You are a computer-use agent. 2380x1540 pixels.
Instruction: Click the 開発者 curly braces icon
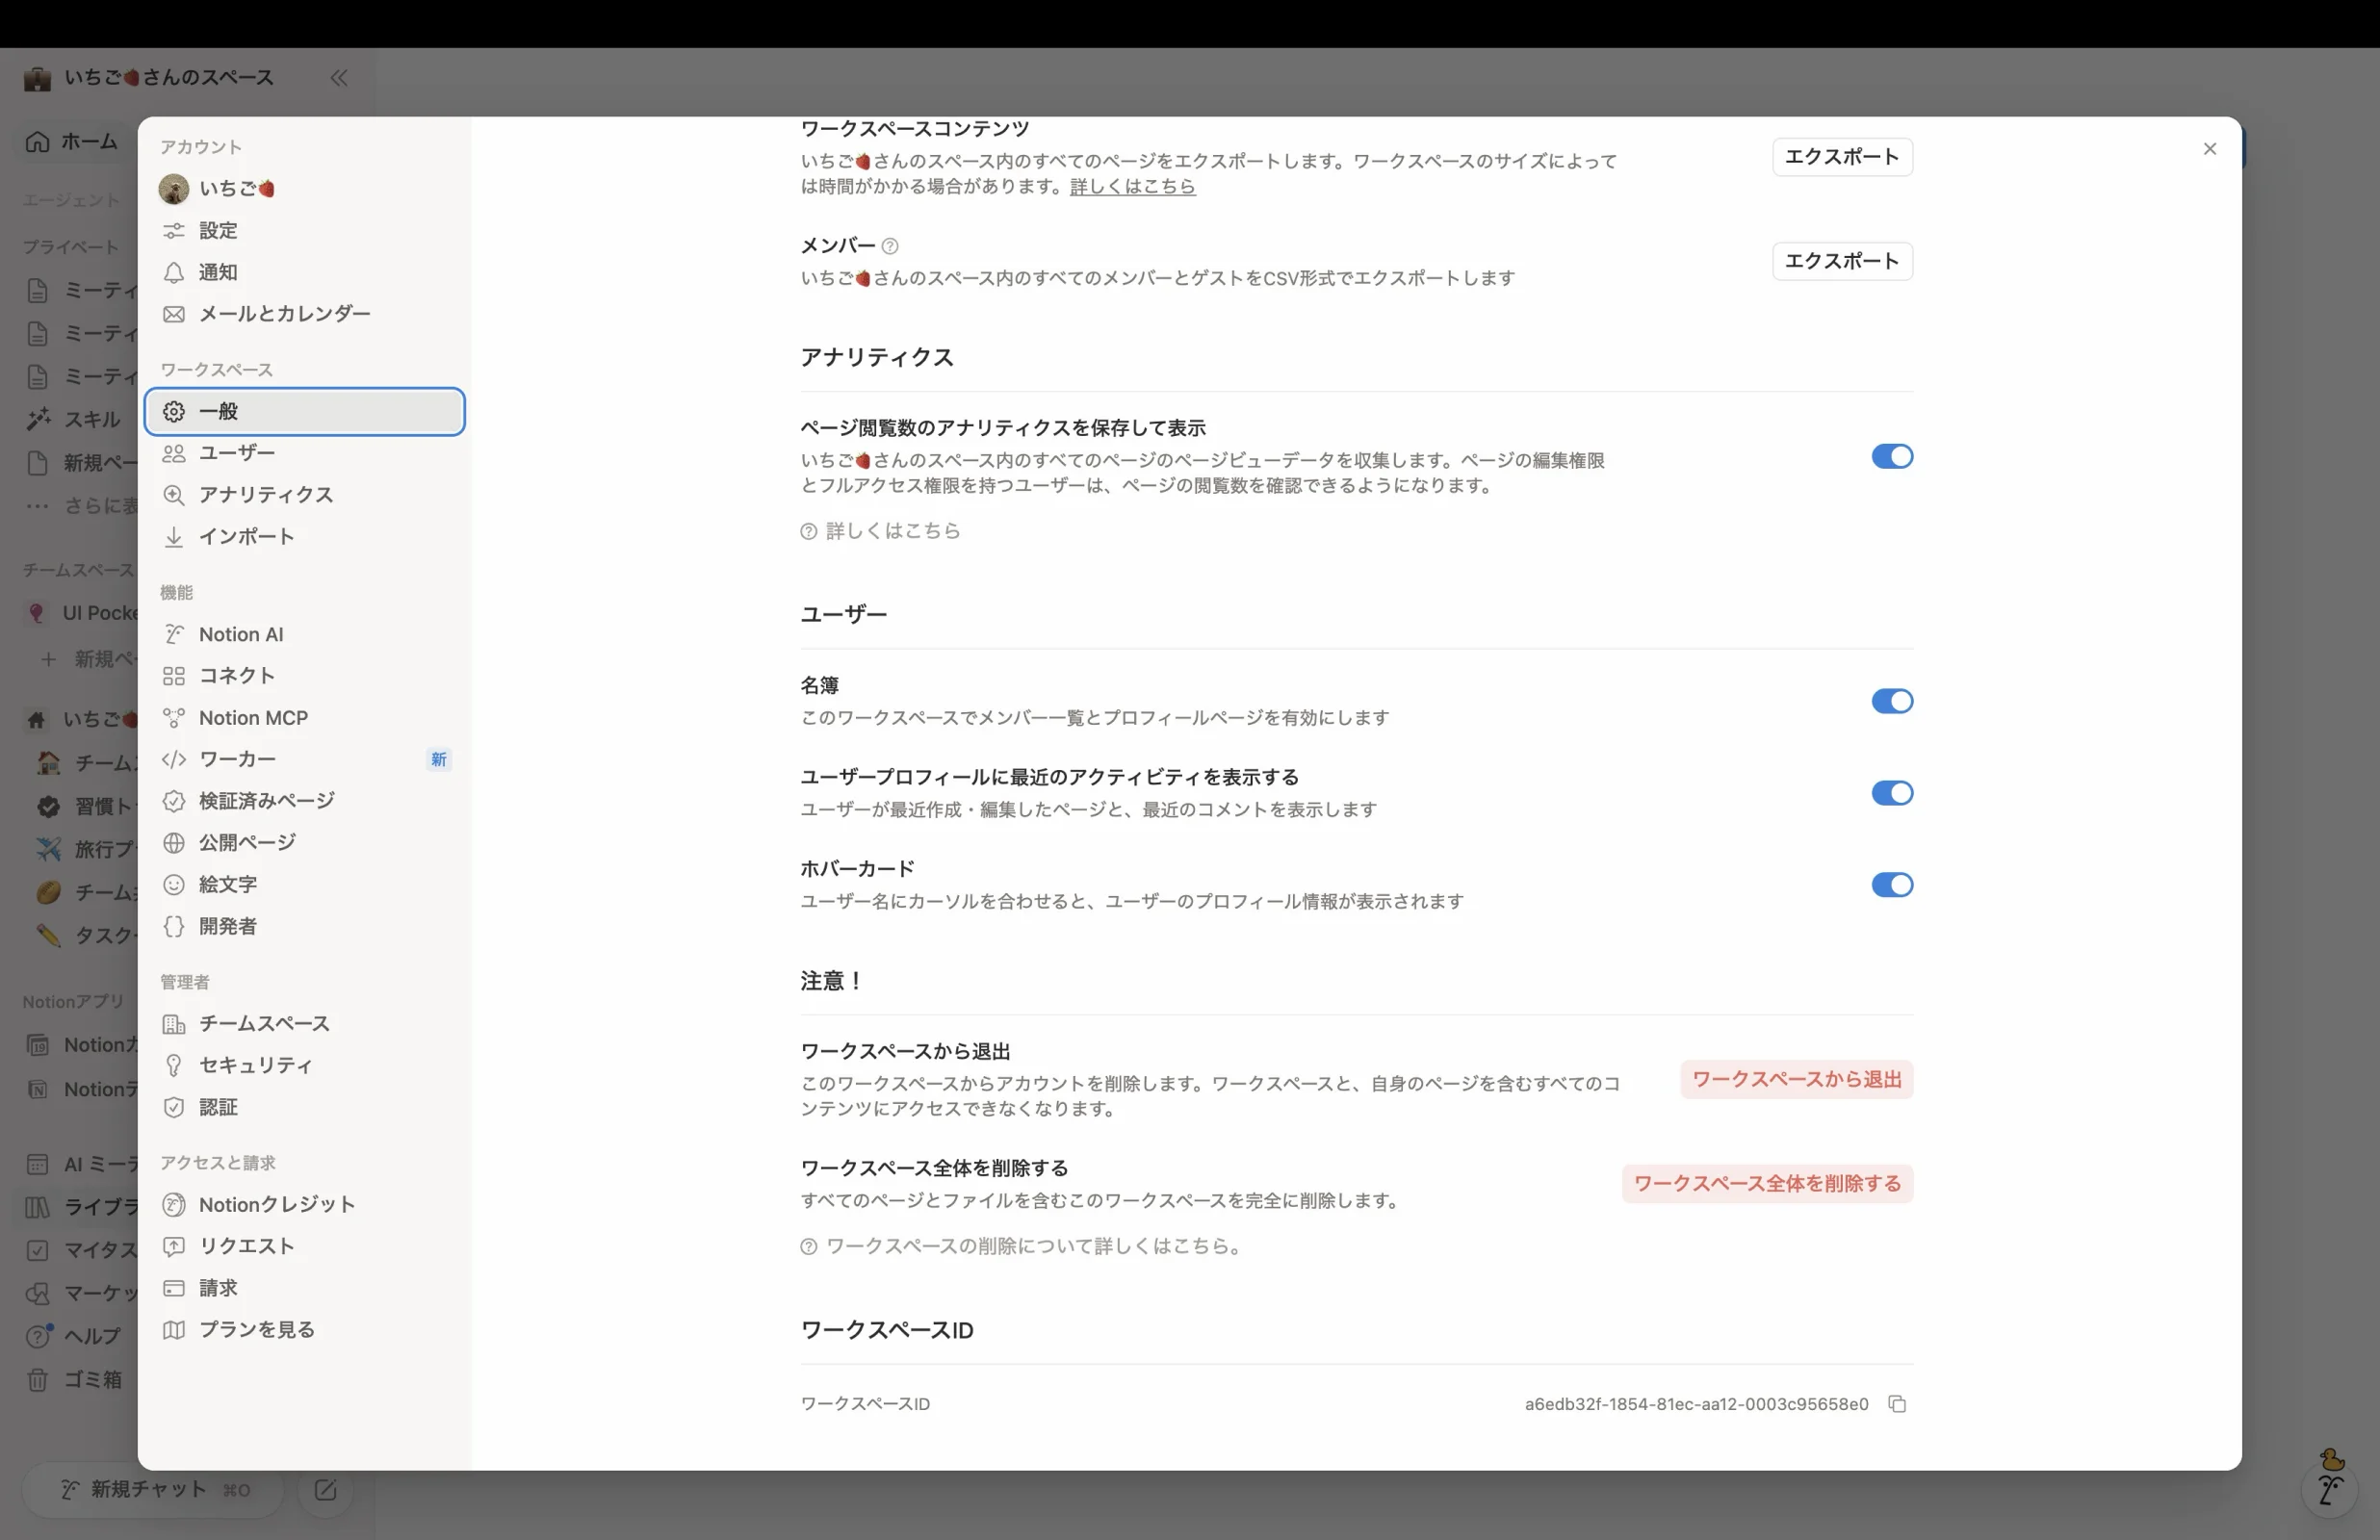174,927
